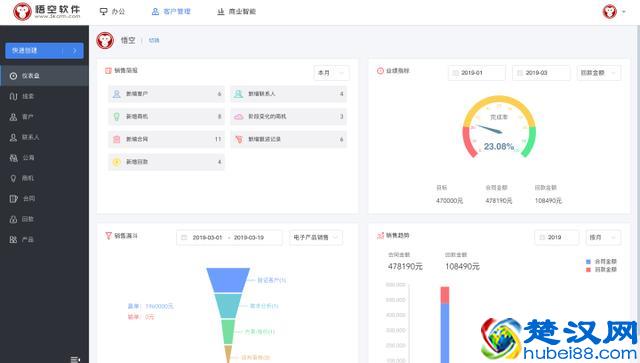The width and height of the screenshot is (640, 363).
Task: Open the 回款 payments sidebar icon
Action: click(x=13, y=219)
